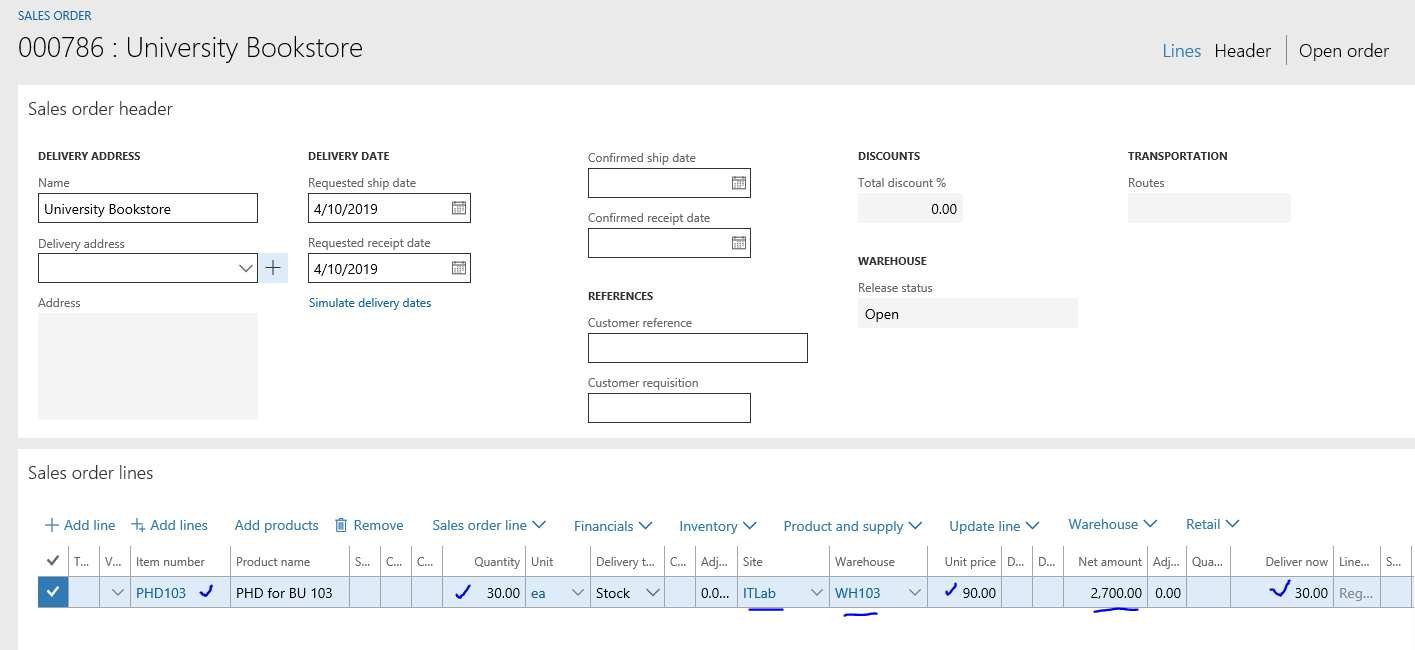This screenshot has height=650, width=1415.
Task: Click the Address display box
Action: [x=148, y=366]
